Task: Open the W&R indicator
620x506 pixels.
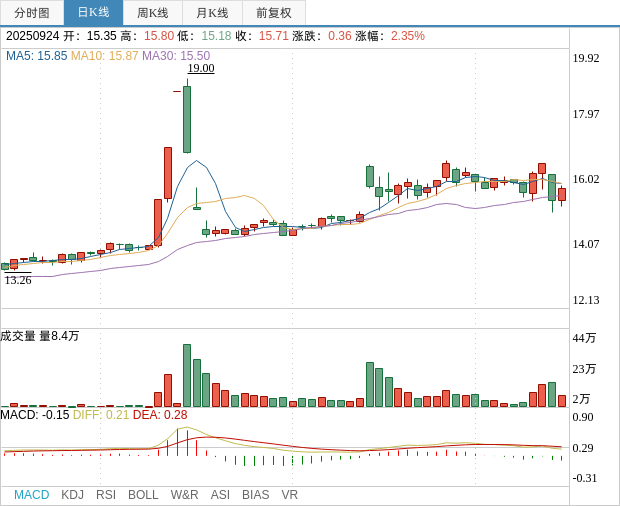Action: click(184, 495)
